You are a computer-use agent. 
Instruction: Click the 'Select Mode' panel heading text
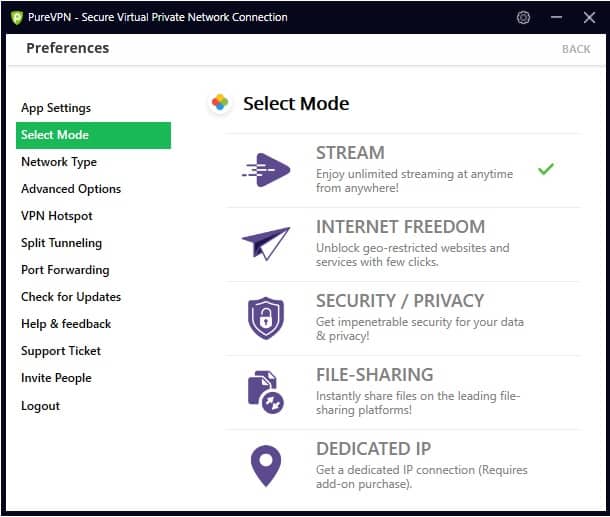(296, 103)
